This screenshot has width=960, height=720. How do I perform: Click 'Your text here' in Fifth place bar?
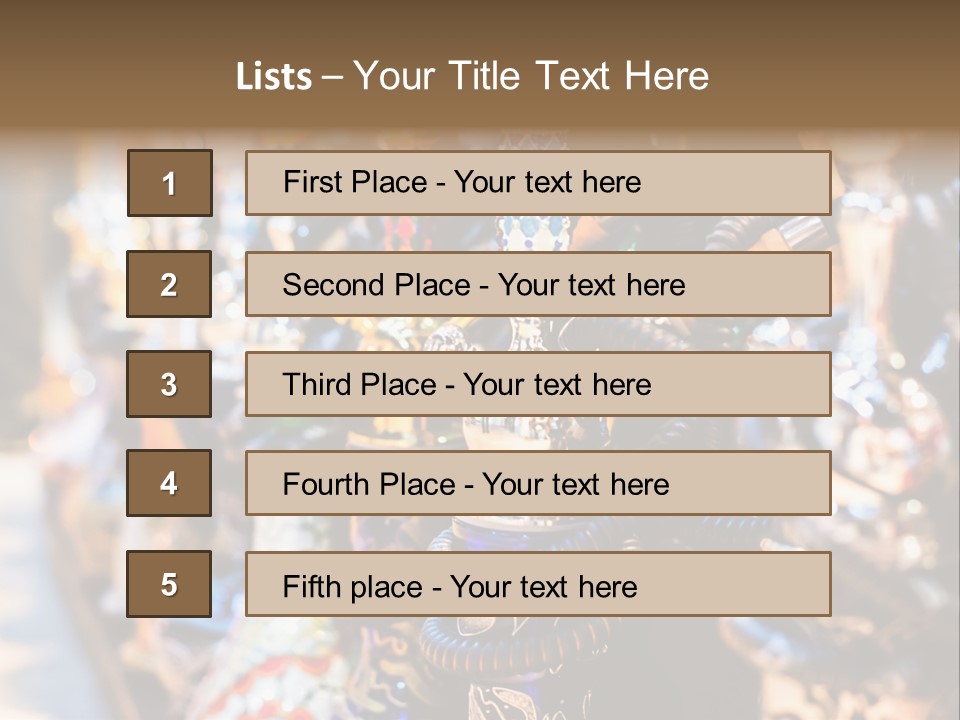543,586
